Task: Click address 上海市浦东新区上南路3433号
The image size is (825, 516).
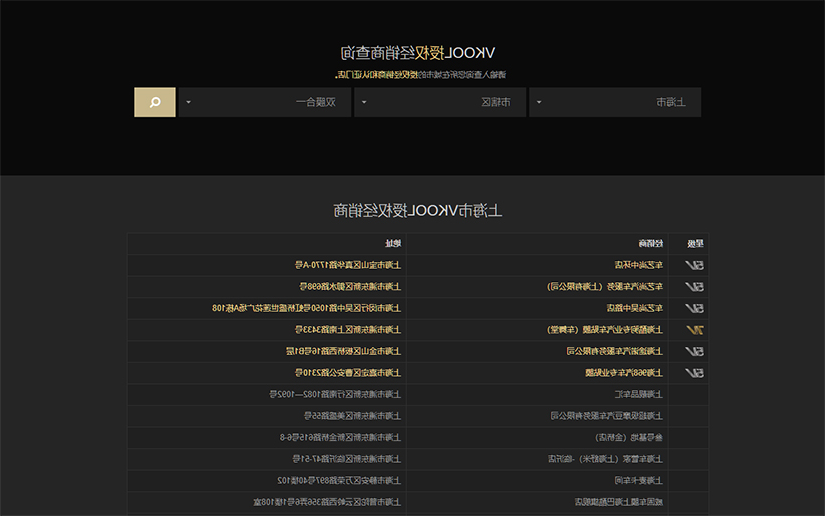Action: pyautogui.click(x=348, y=330)
